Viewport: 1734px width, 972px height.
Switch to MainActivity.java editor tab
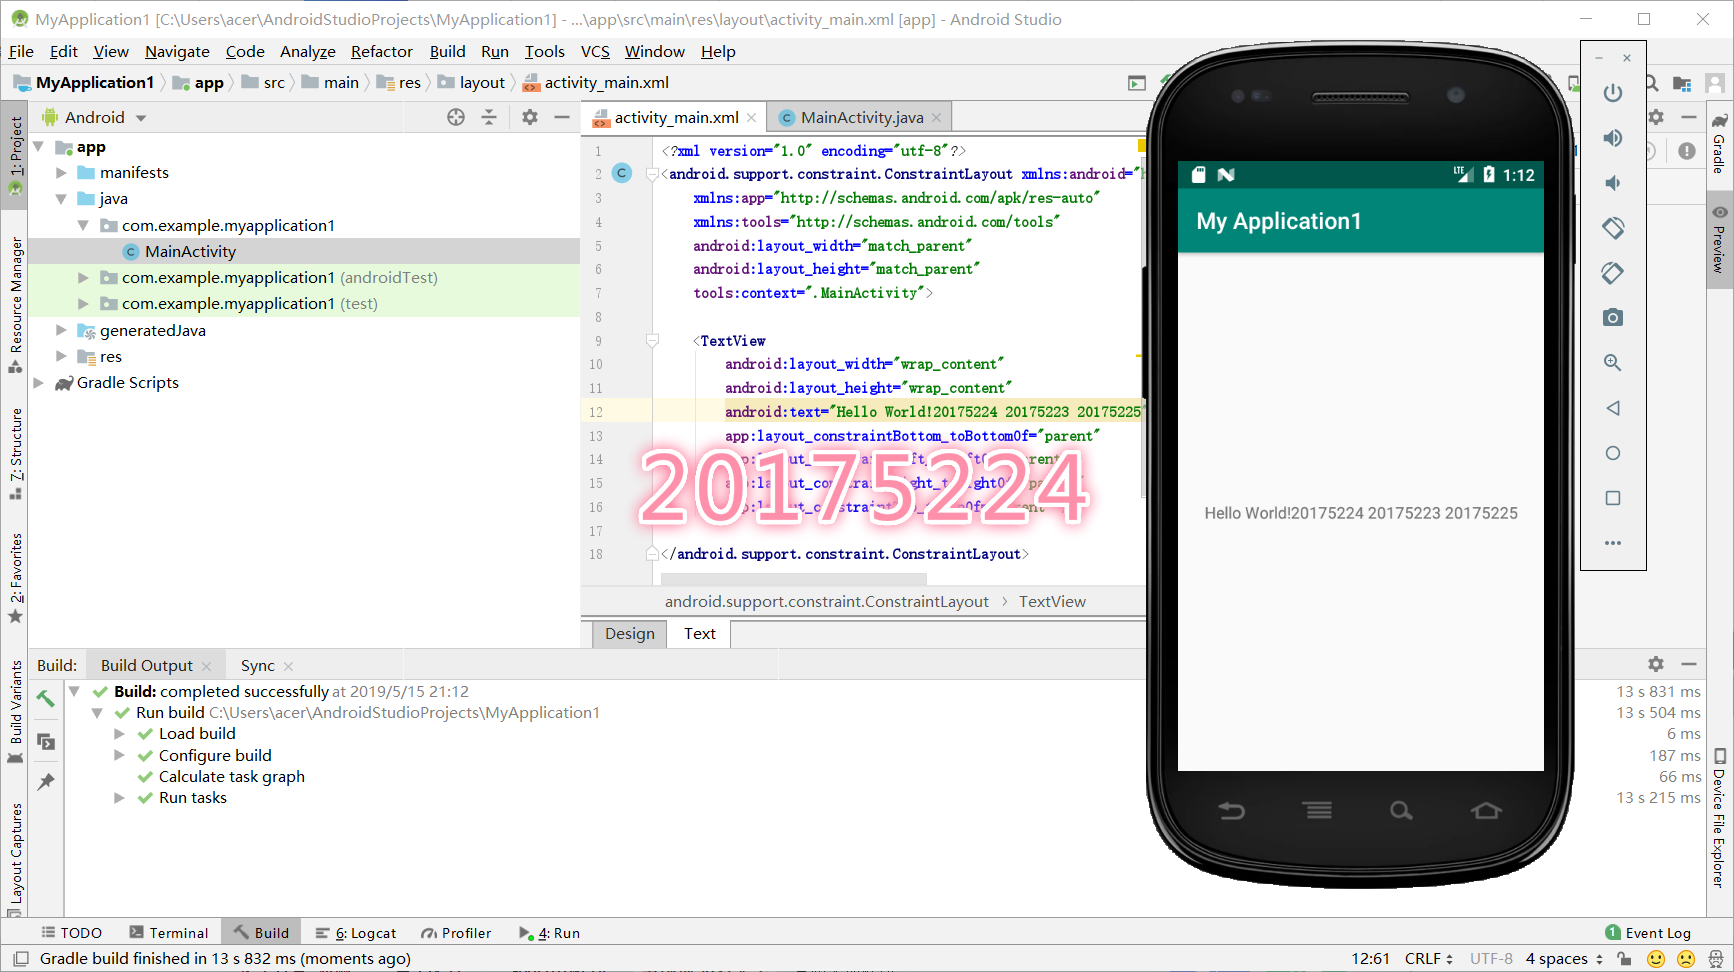pyautogui.click(x=861, y=117)
